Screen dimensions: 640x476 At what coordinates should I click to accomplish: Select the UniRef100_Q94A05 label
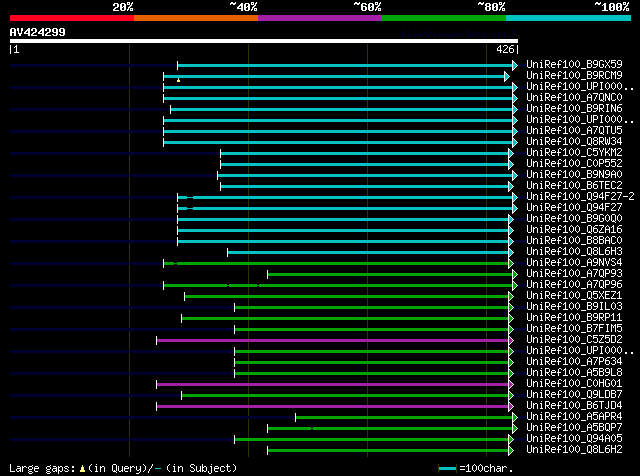[574, 439]
